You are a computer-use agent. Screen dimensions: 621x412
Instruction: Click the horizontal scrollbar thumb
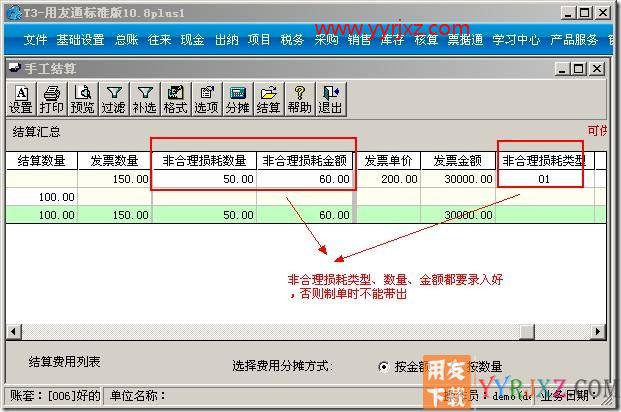point(527,331)
